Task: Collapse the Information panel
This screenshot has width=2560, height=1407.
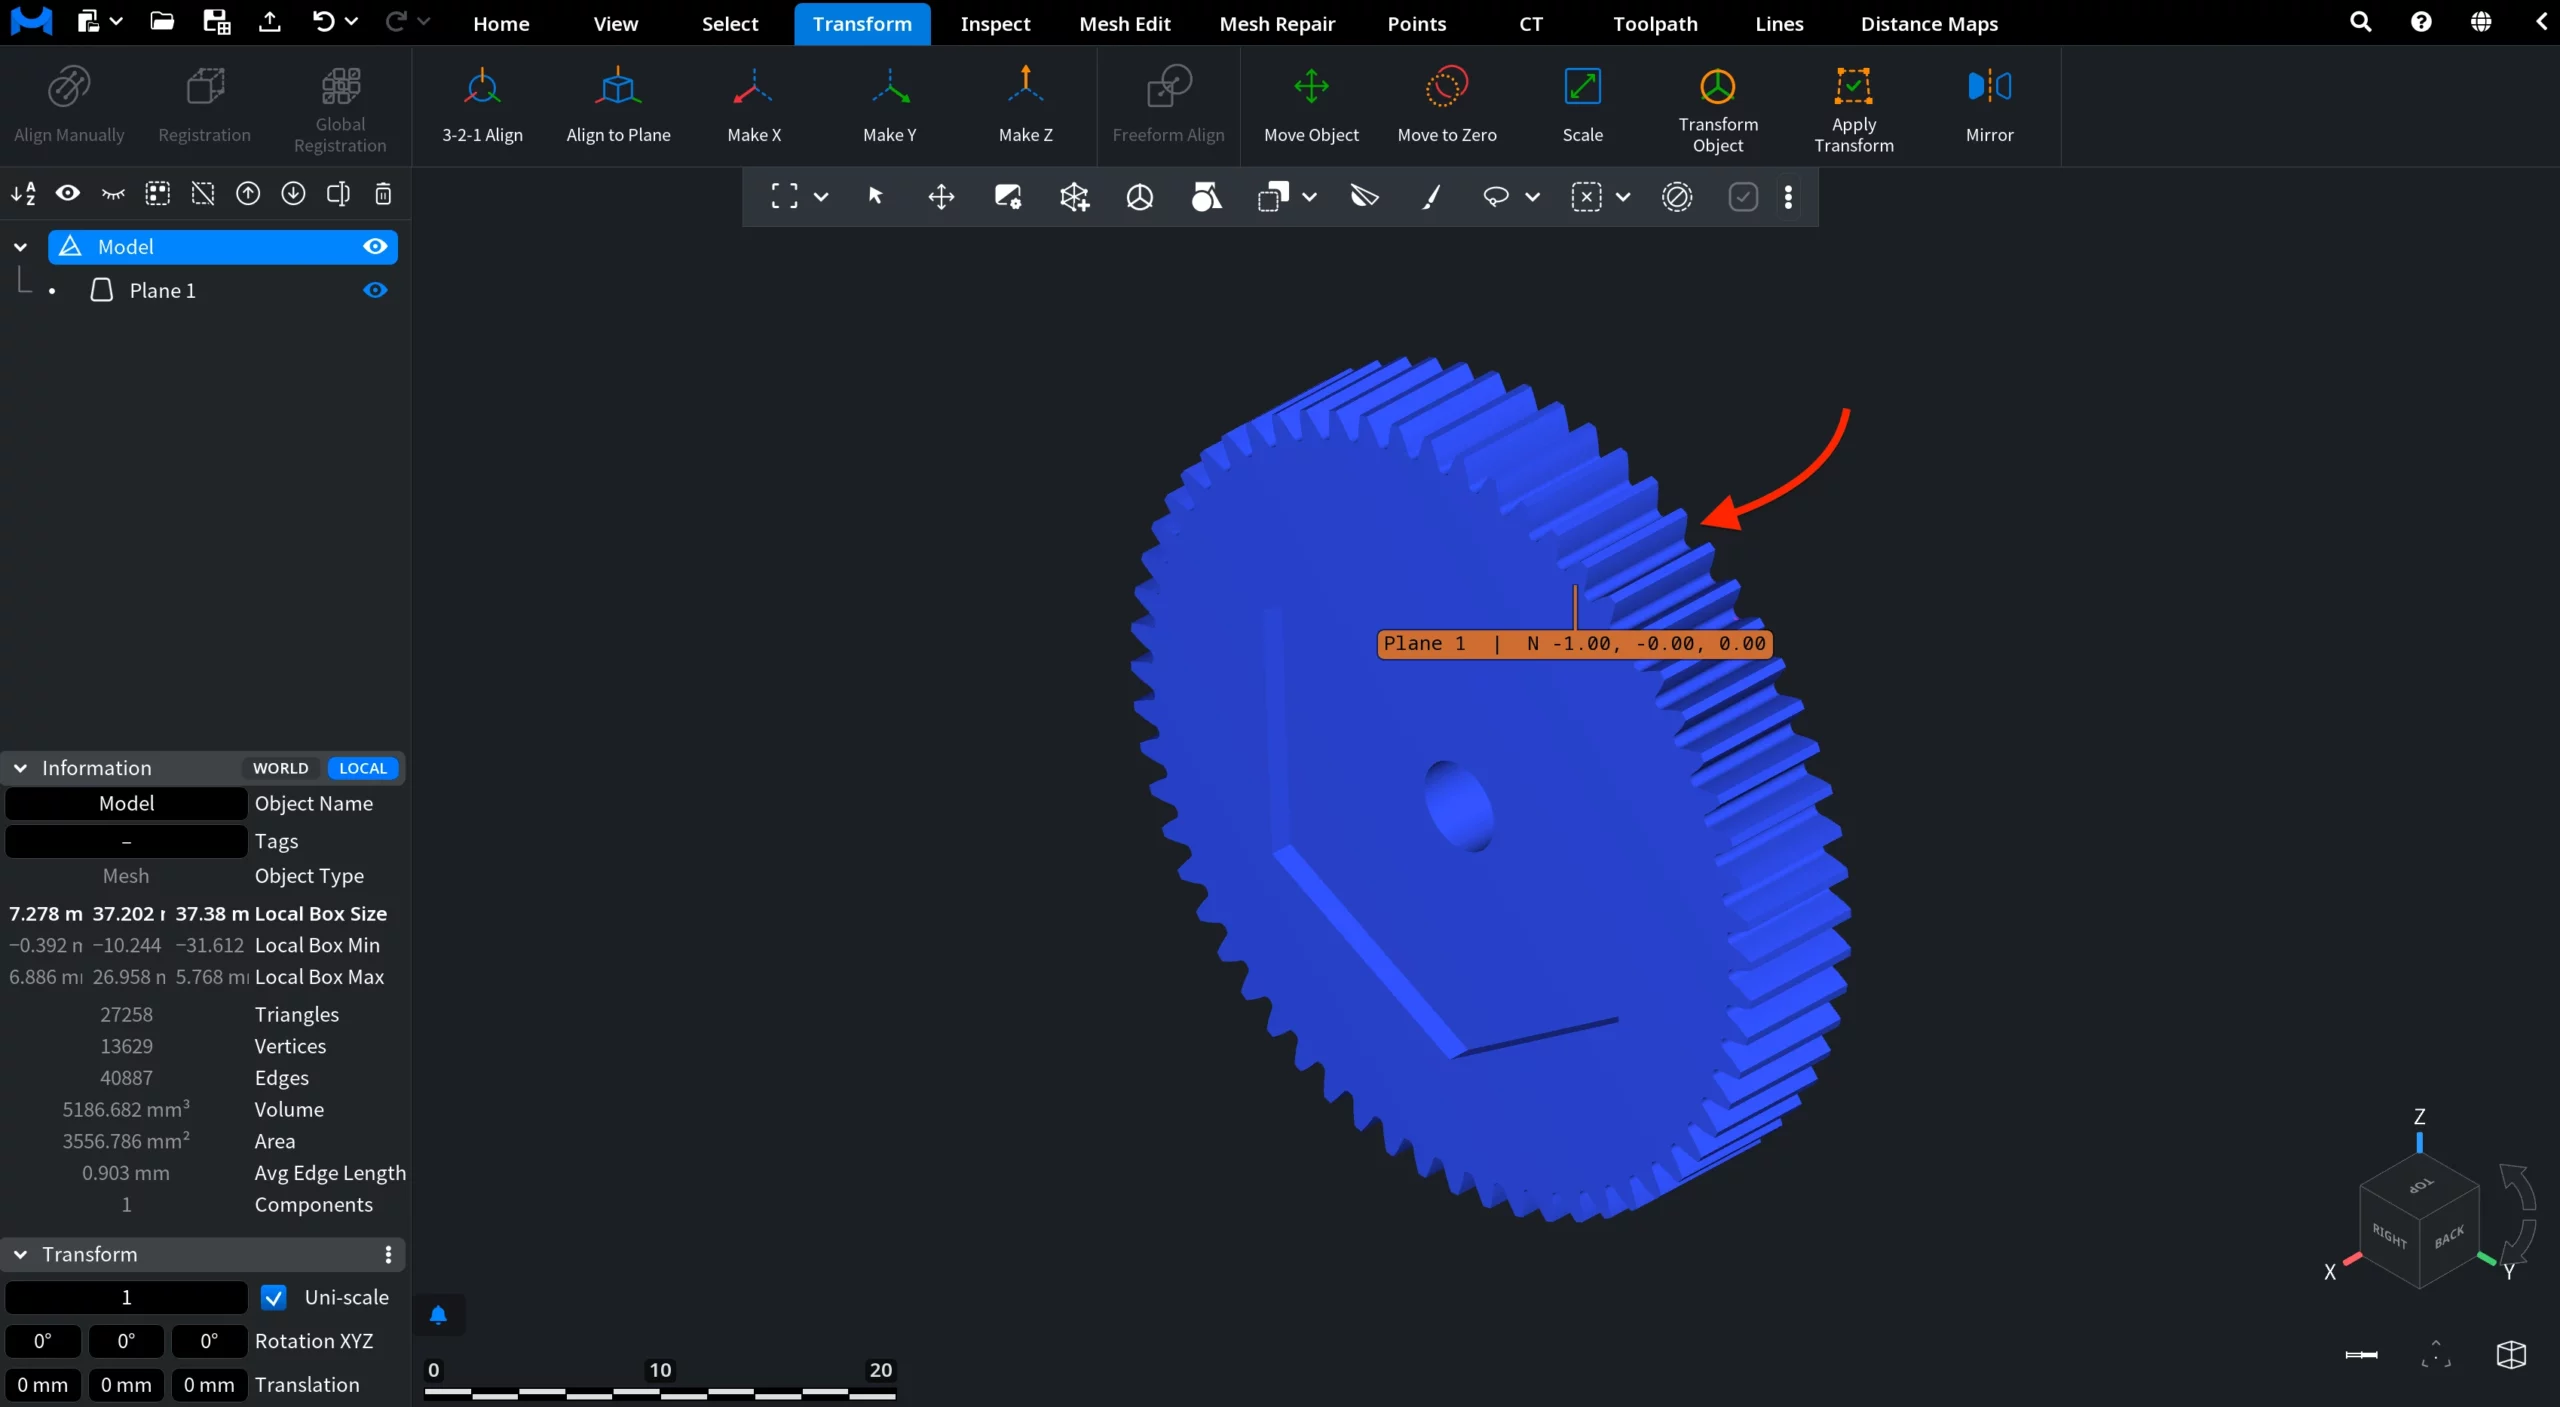Action: point(20,768)
